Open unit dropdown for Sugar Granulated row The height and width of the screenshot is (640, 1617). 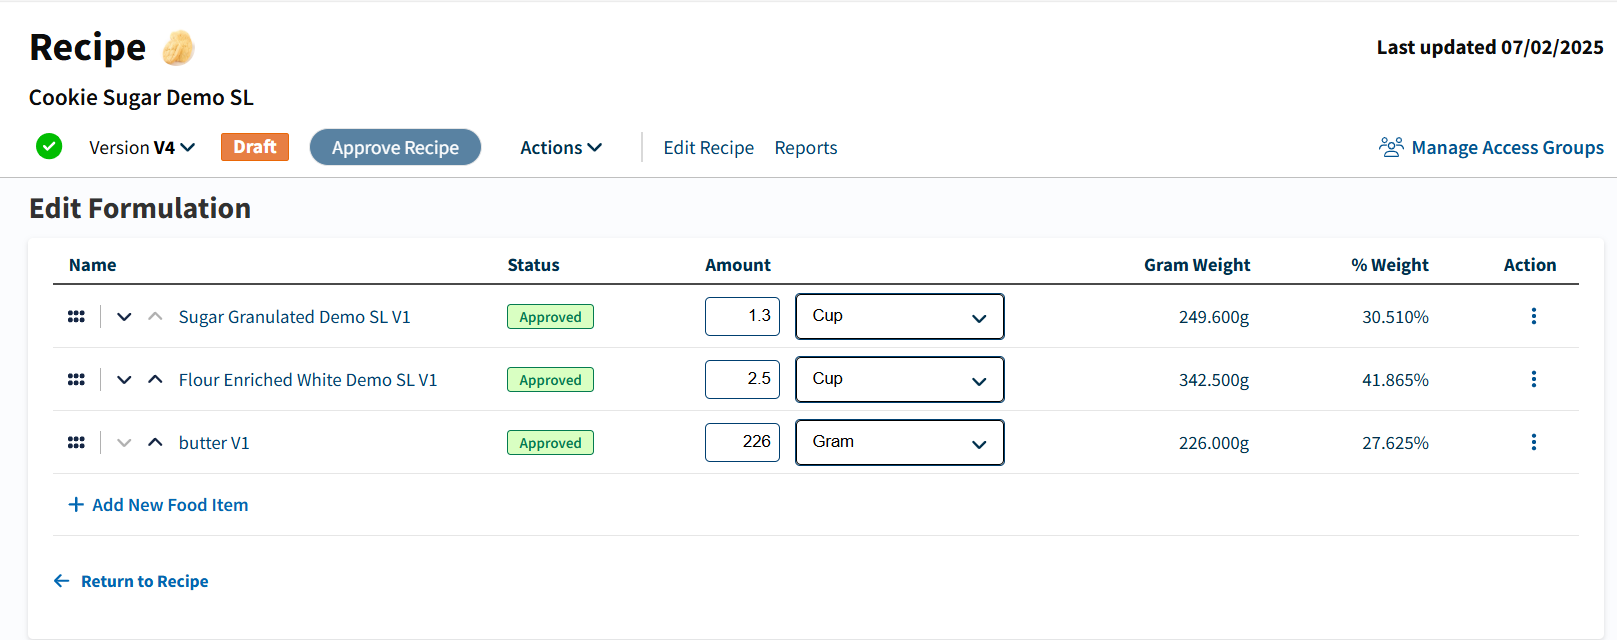coord(899,317)
